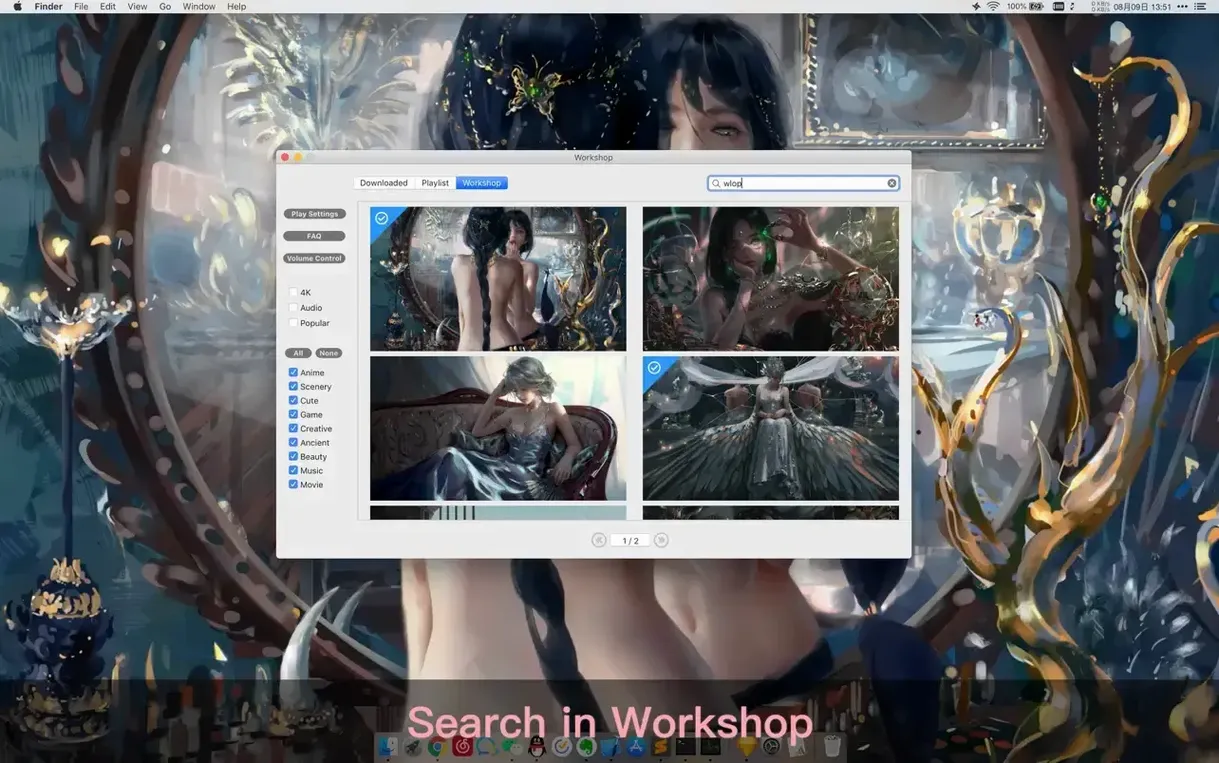Click checkmark badge on winged angel wallpaper
Viewport: 1219px width, 763px height.
tap(654, 368)
